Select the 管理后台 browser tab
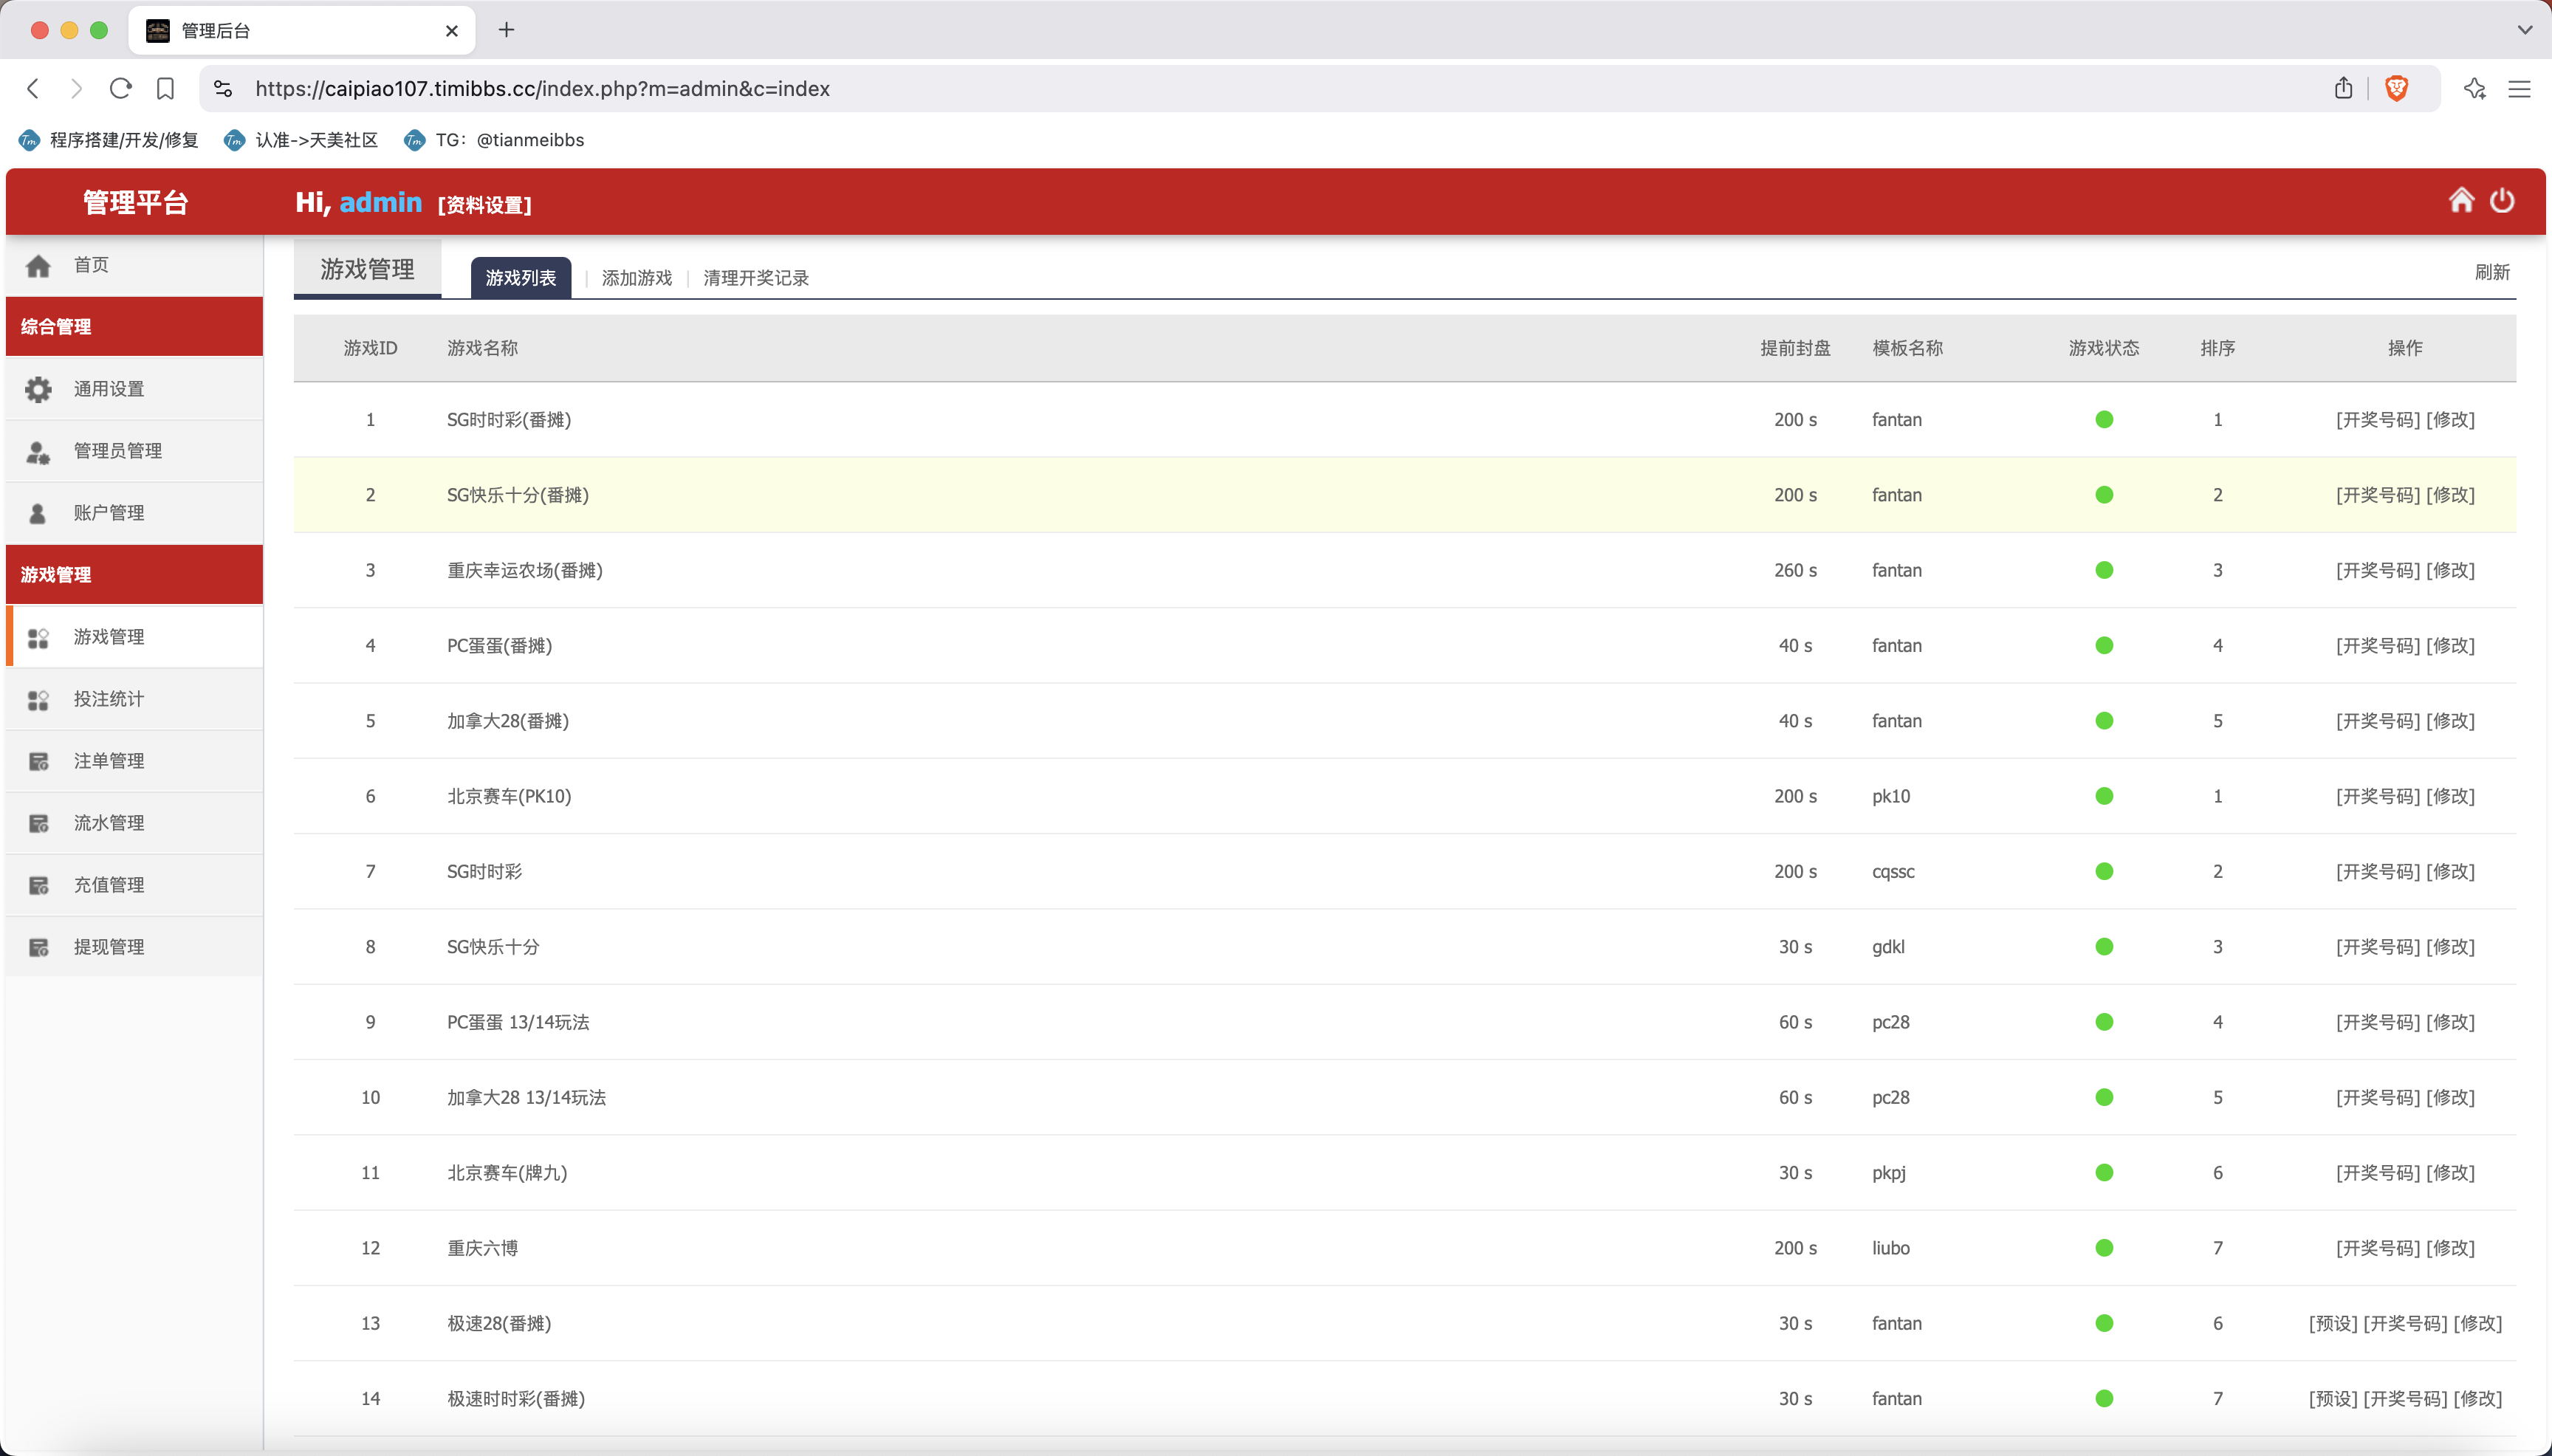This screenshot has width=2552, height=1456. (x=301, y=30)
